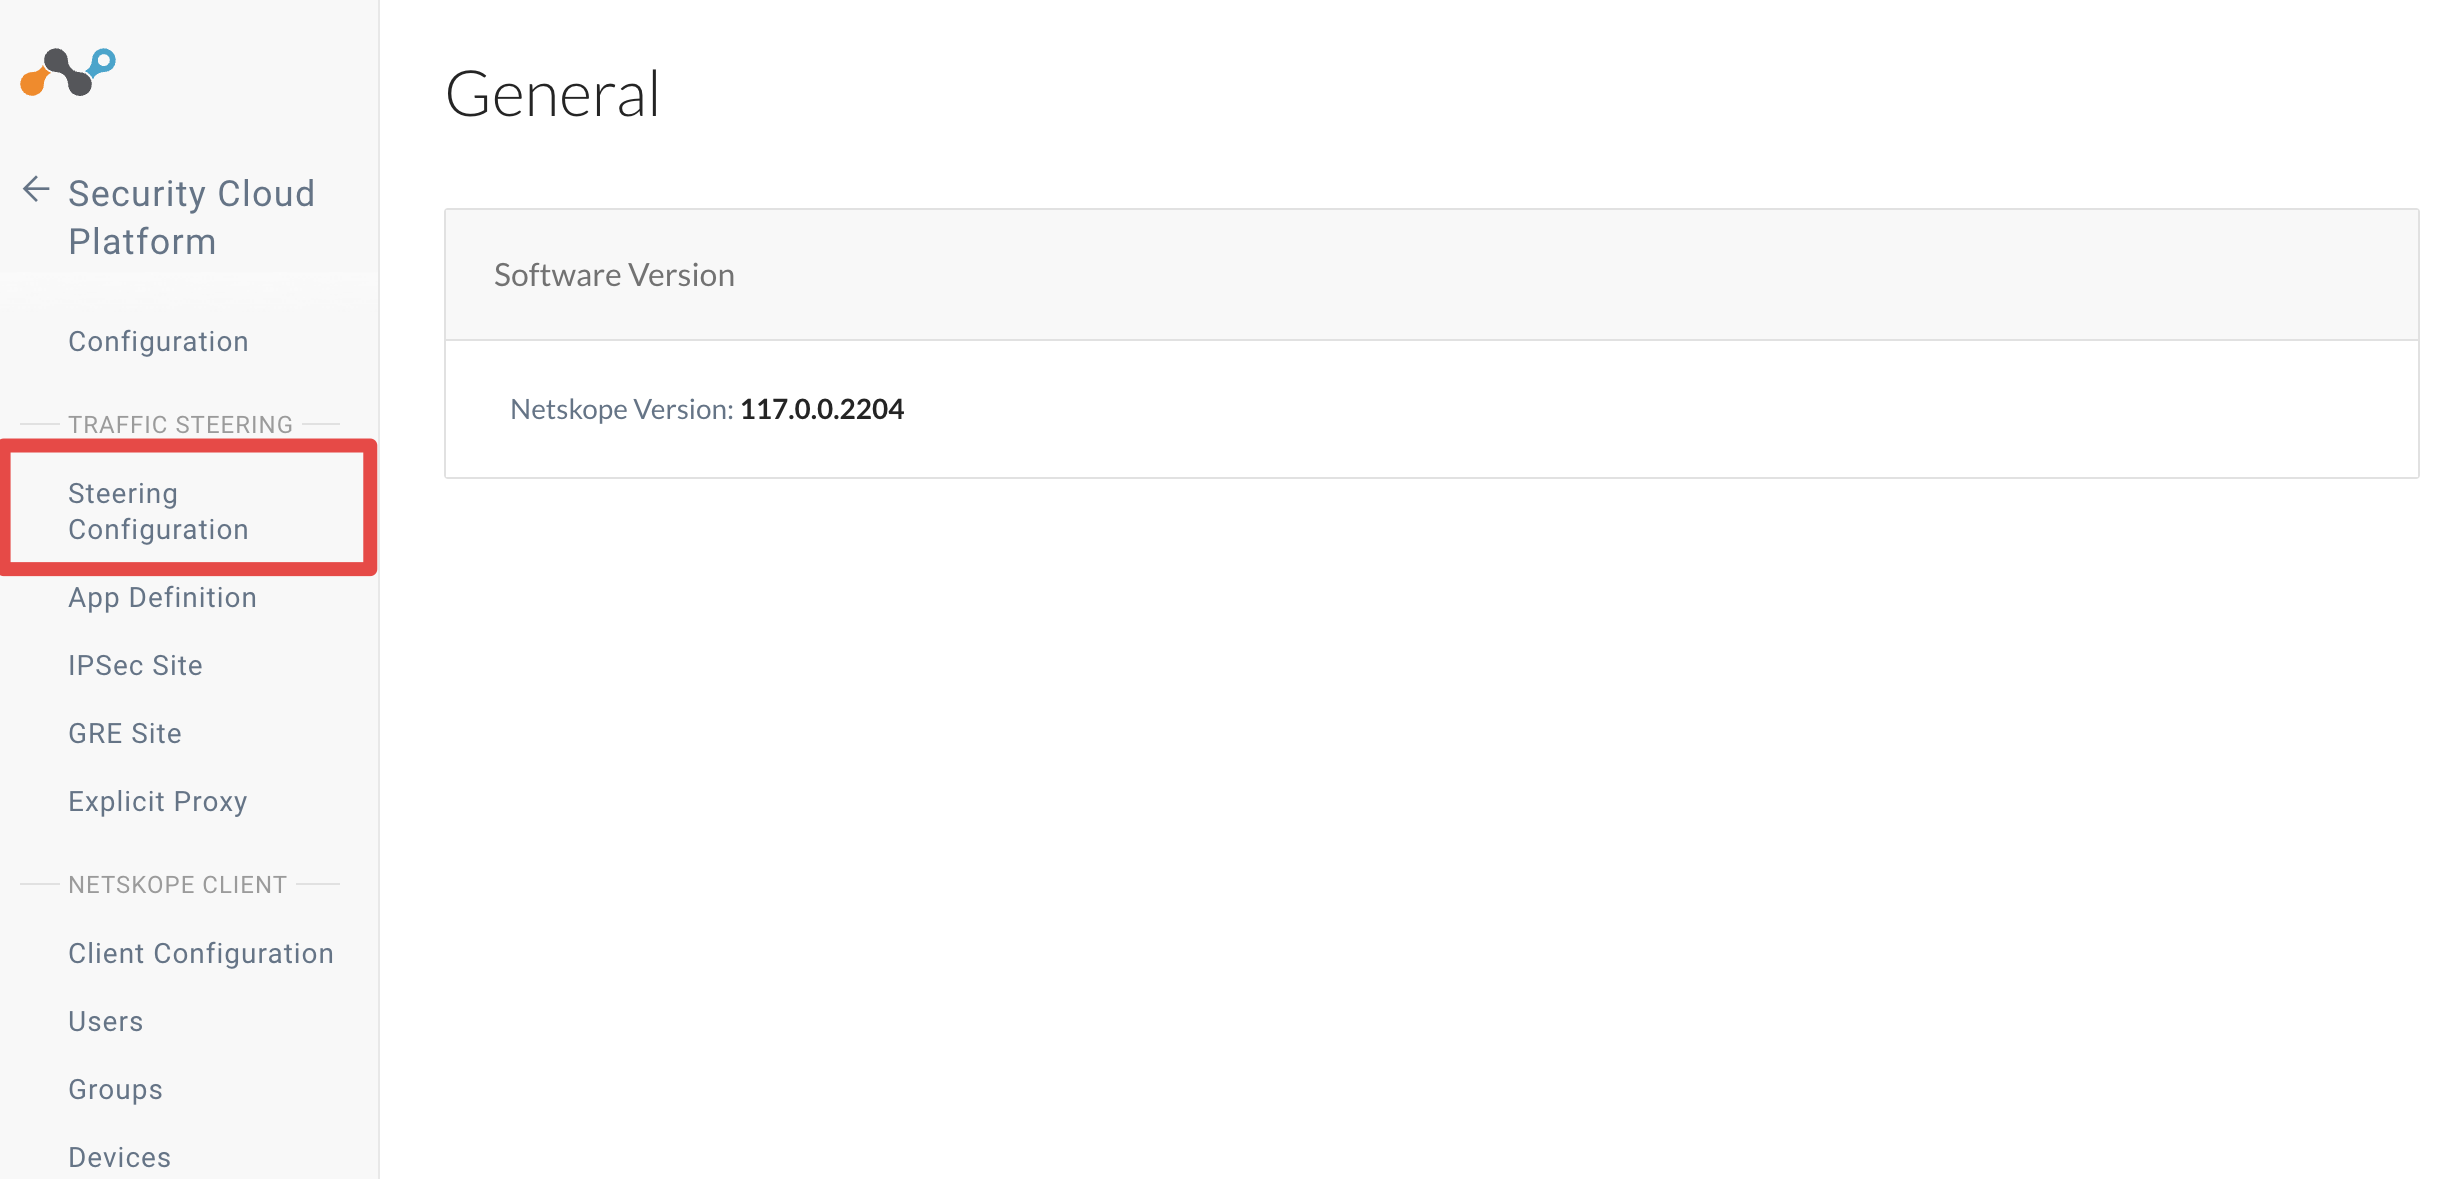This screenshot has width=2454, height=1179.
Task: Open the GRE Site page
Action: [125, 734]
